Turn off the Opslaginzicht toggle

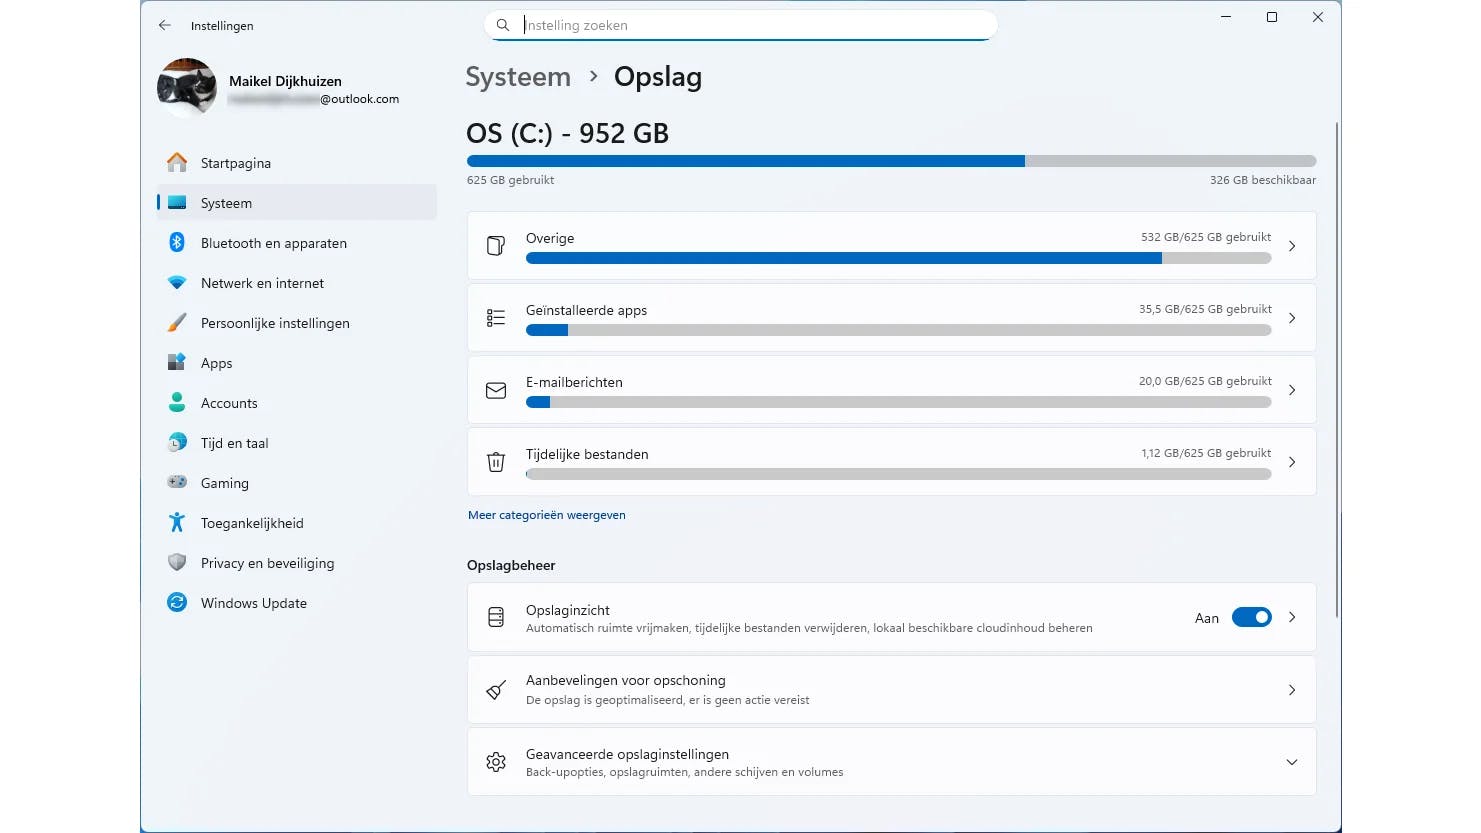coord(1251,618)
